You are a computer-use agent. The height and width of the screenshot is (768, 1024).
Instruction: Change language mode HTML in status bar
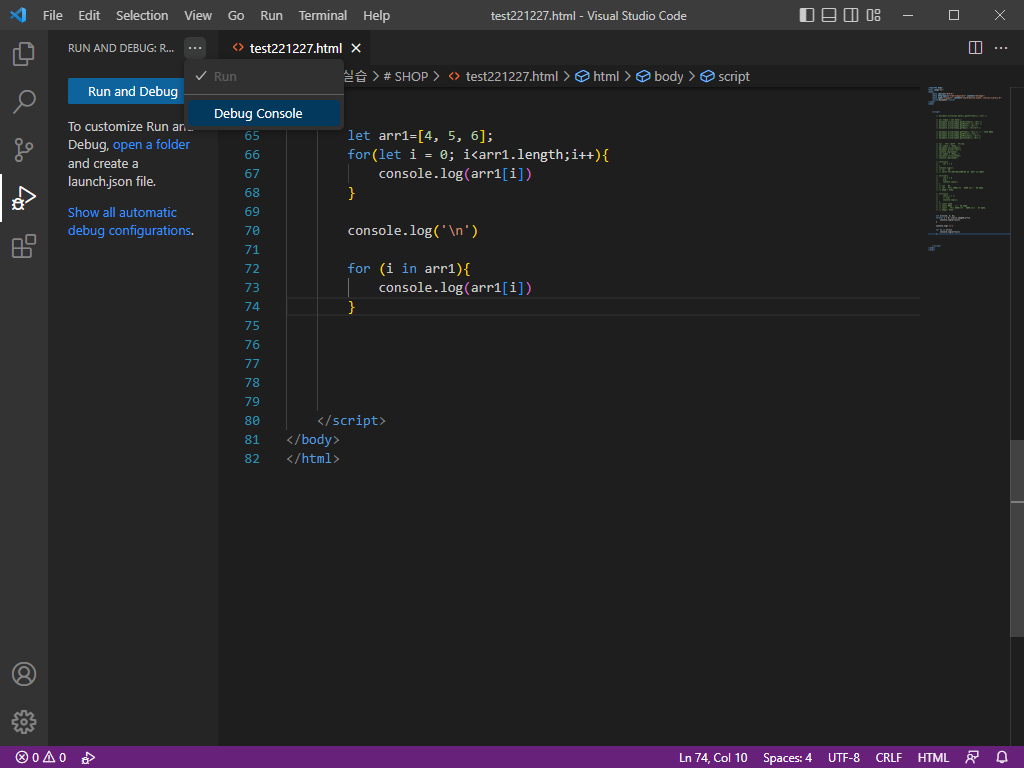933,758
